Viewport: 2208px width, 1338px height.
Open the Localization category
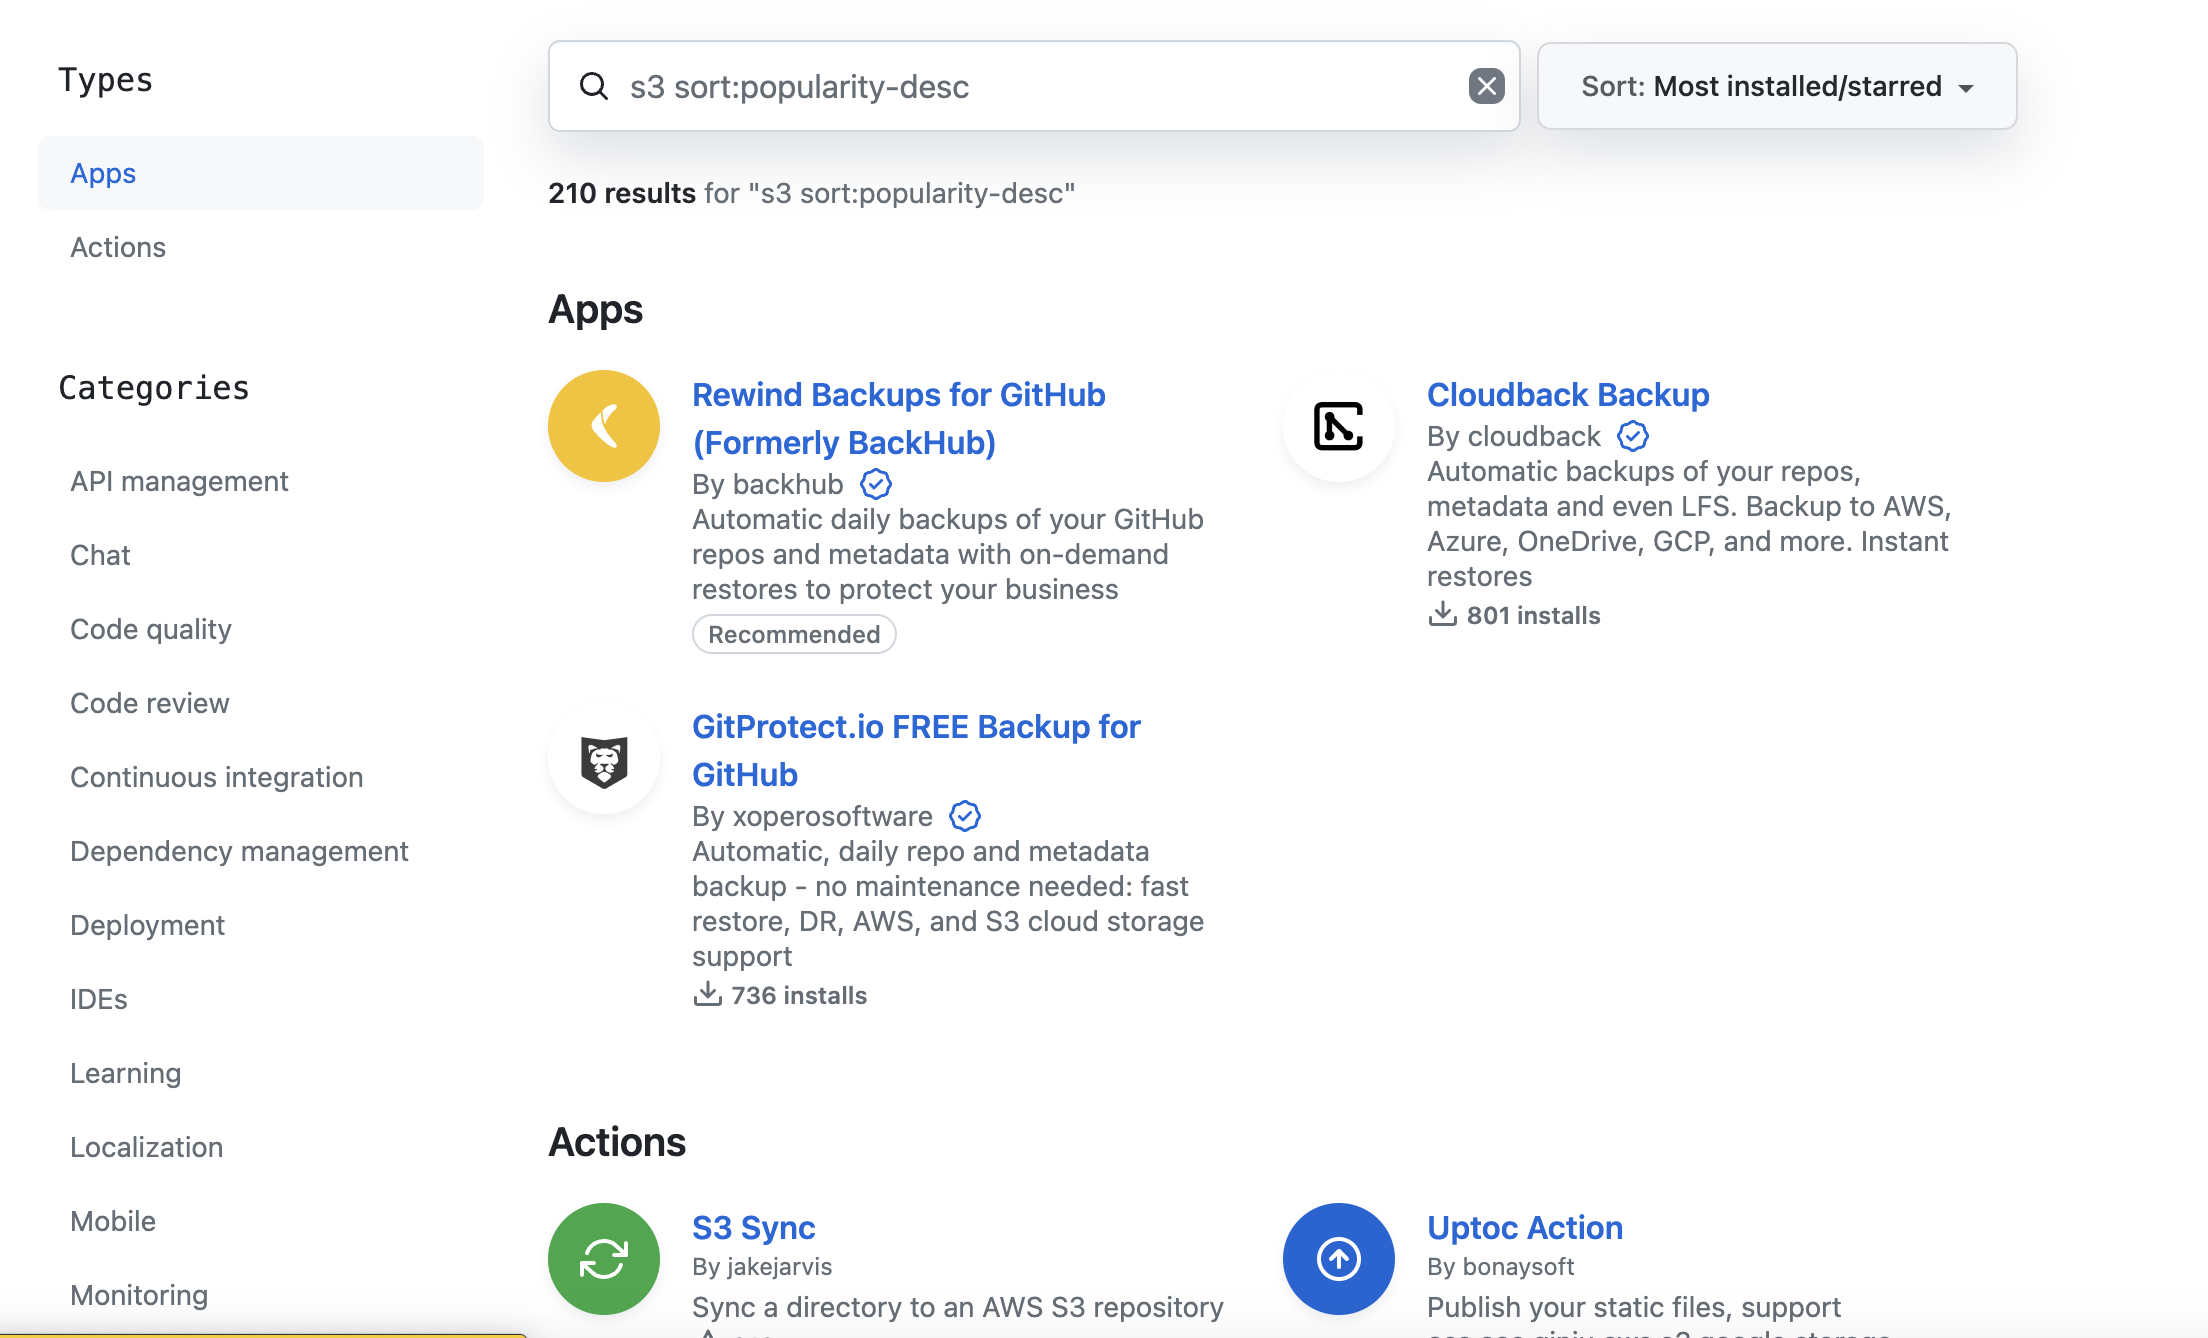coord(146,1147)
